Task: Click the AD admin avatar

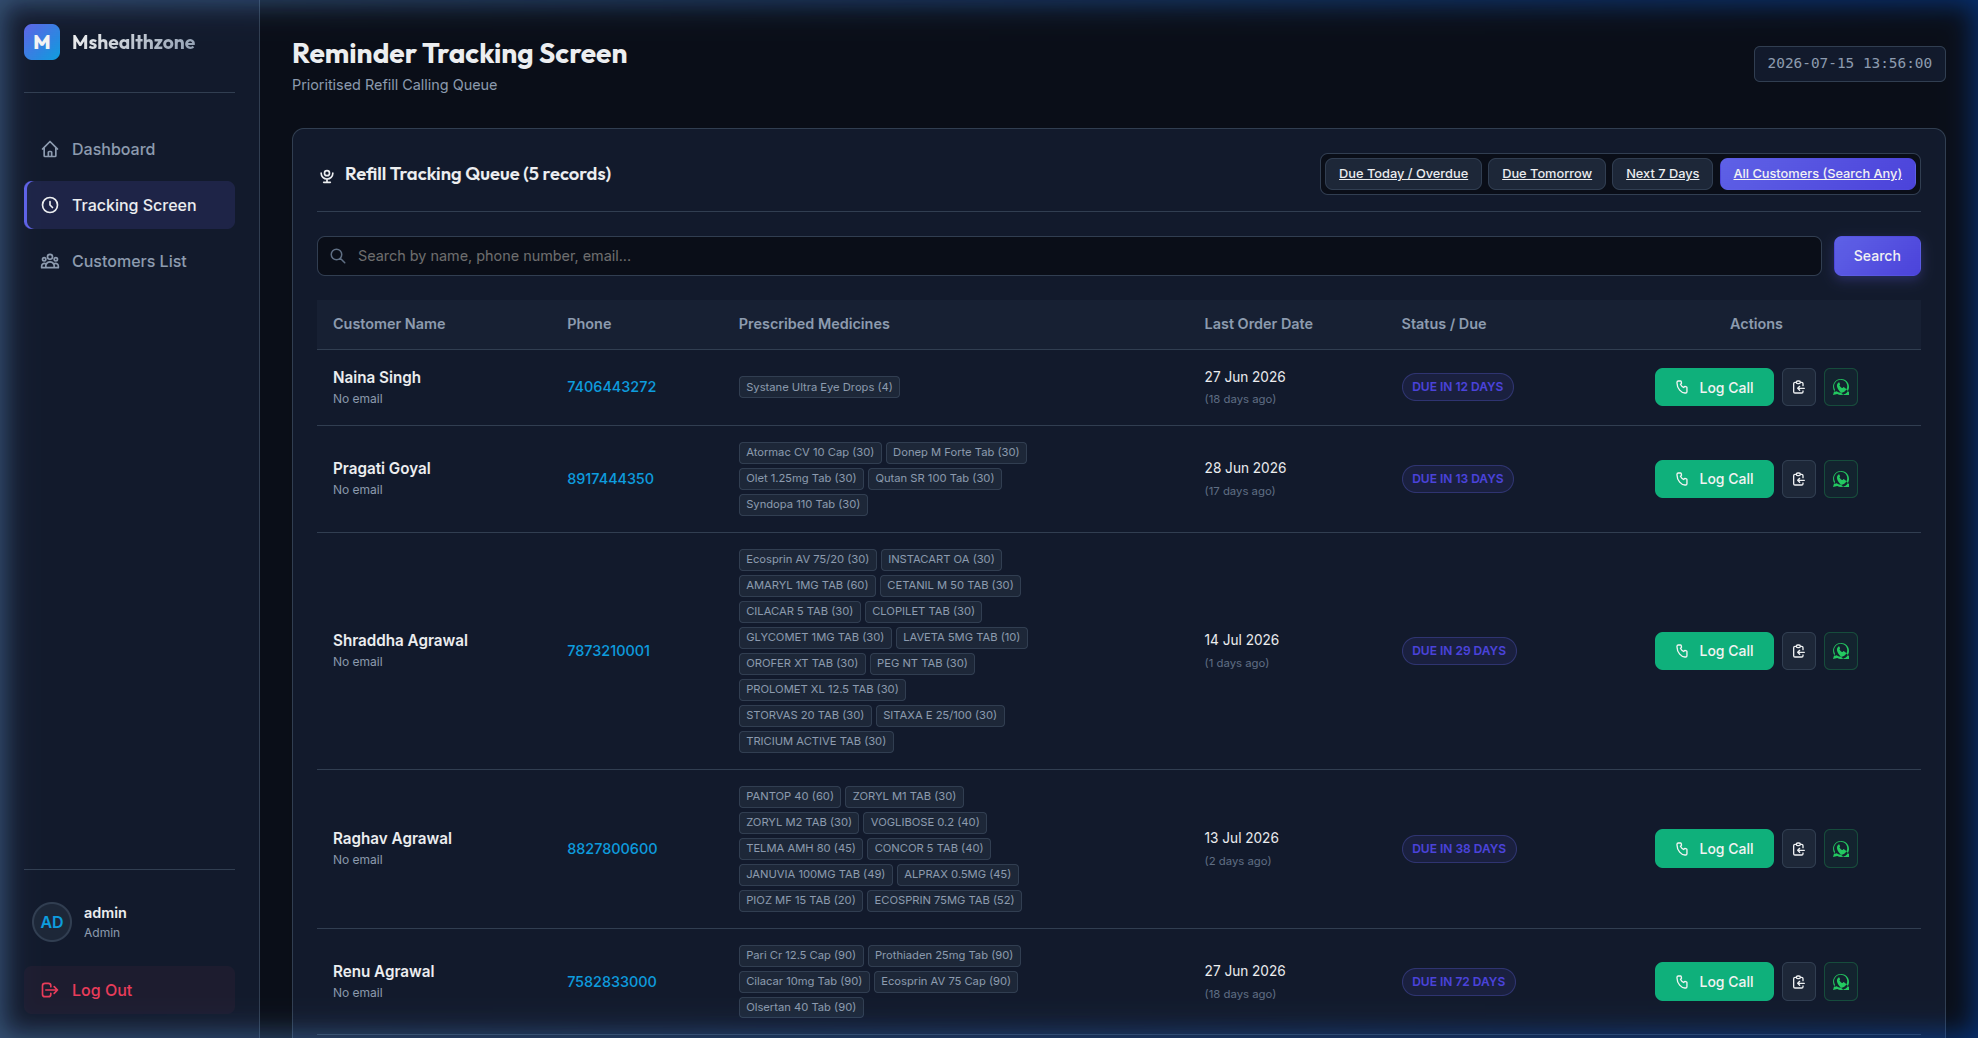Action: pyautogui.click(x=52, y=922)
